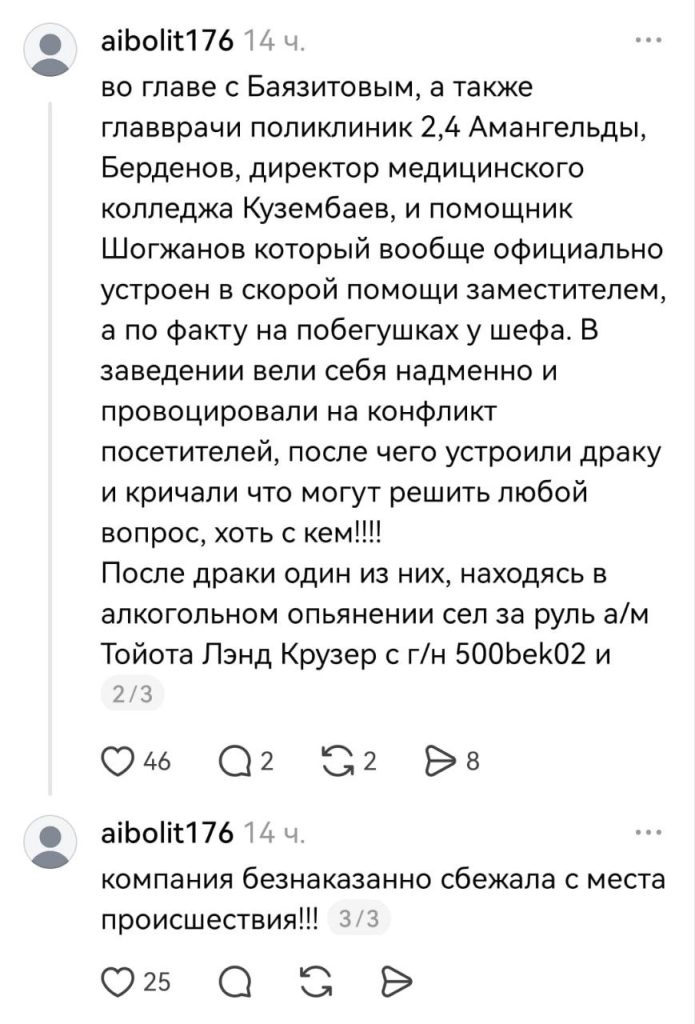Open the three-dot menu on the first post
The width and height of the screenshot is (695, 1024).
tap(649, 40)
